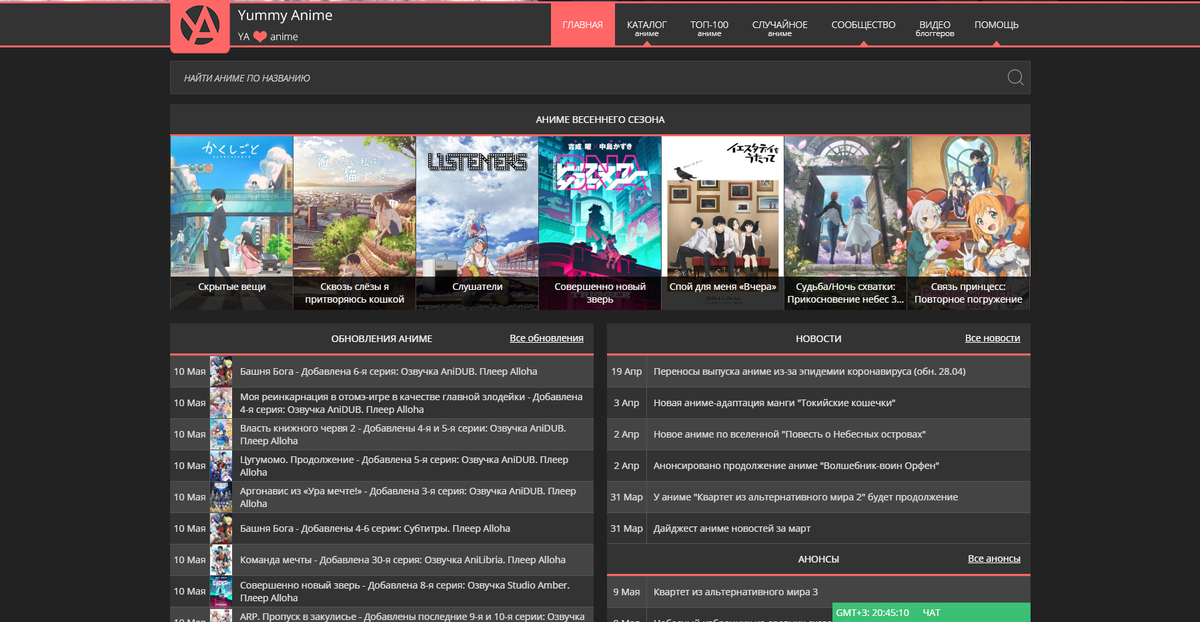Open the Спой для меня «Вчера» poster
1200x622 pixels.
pyautogui.click(x=723, y=223)
